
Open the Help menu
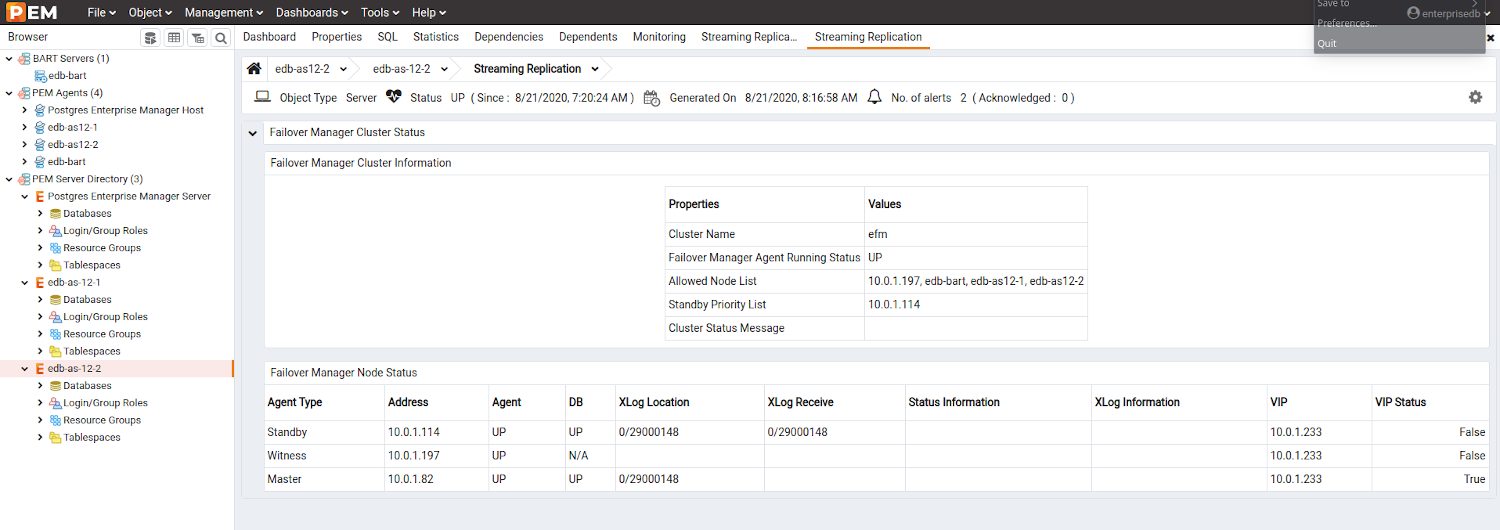(x=429, y=12)
